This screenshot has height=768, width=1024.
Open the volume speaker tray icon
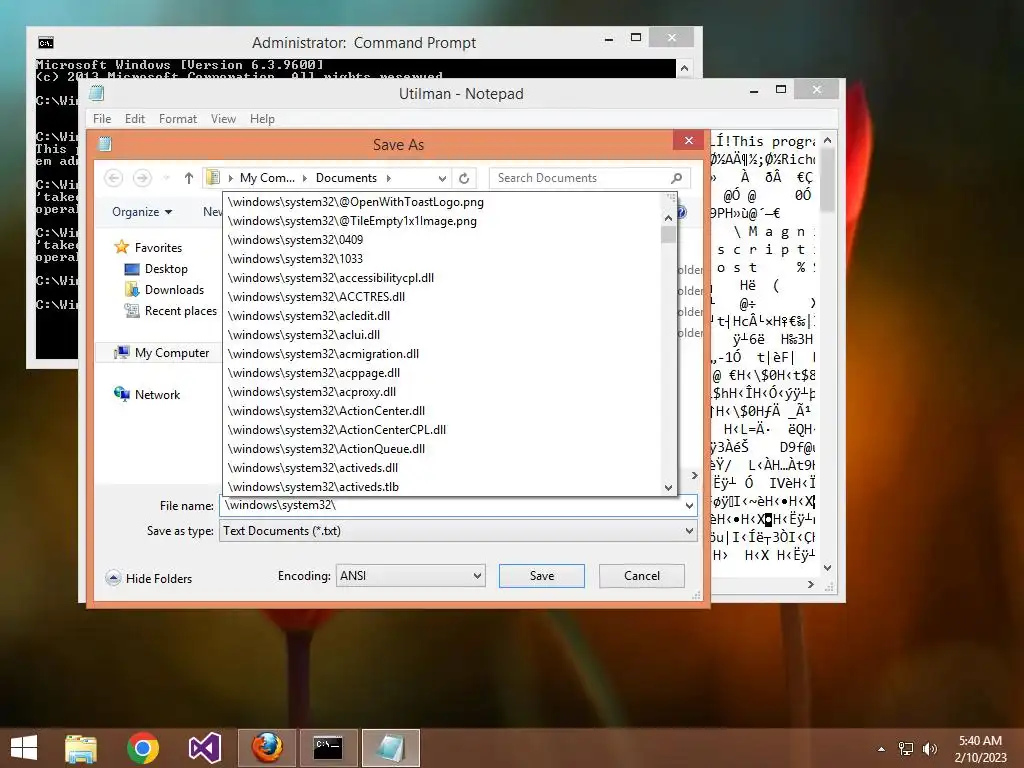(x=929, y=749)
